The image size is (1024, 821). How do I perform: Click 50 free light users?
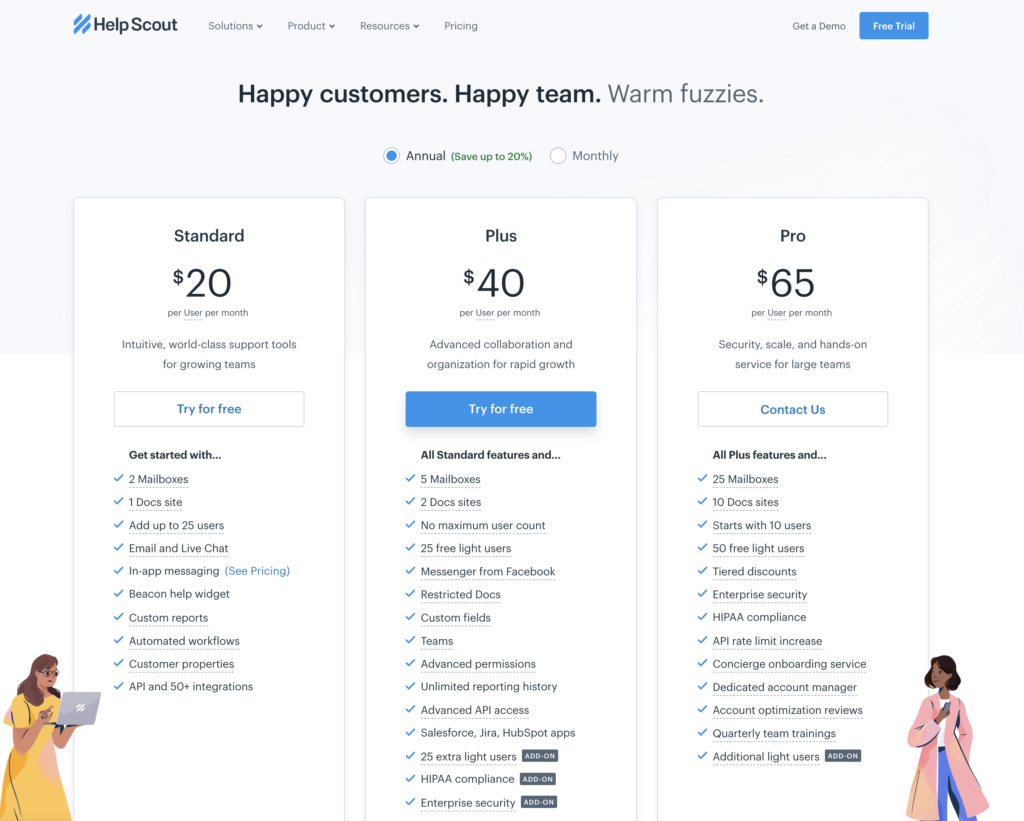[758, 548]
